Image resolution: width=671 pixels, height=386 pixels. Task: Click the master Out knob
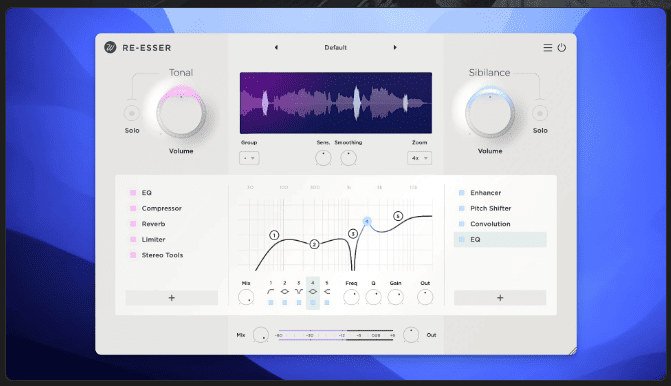[x=411, y=335]
